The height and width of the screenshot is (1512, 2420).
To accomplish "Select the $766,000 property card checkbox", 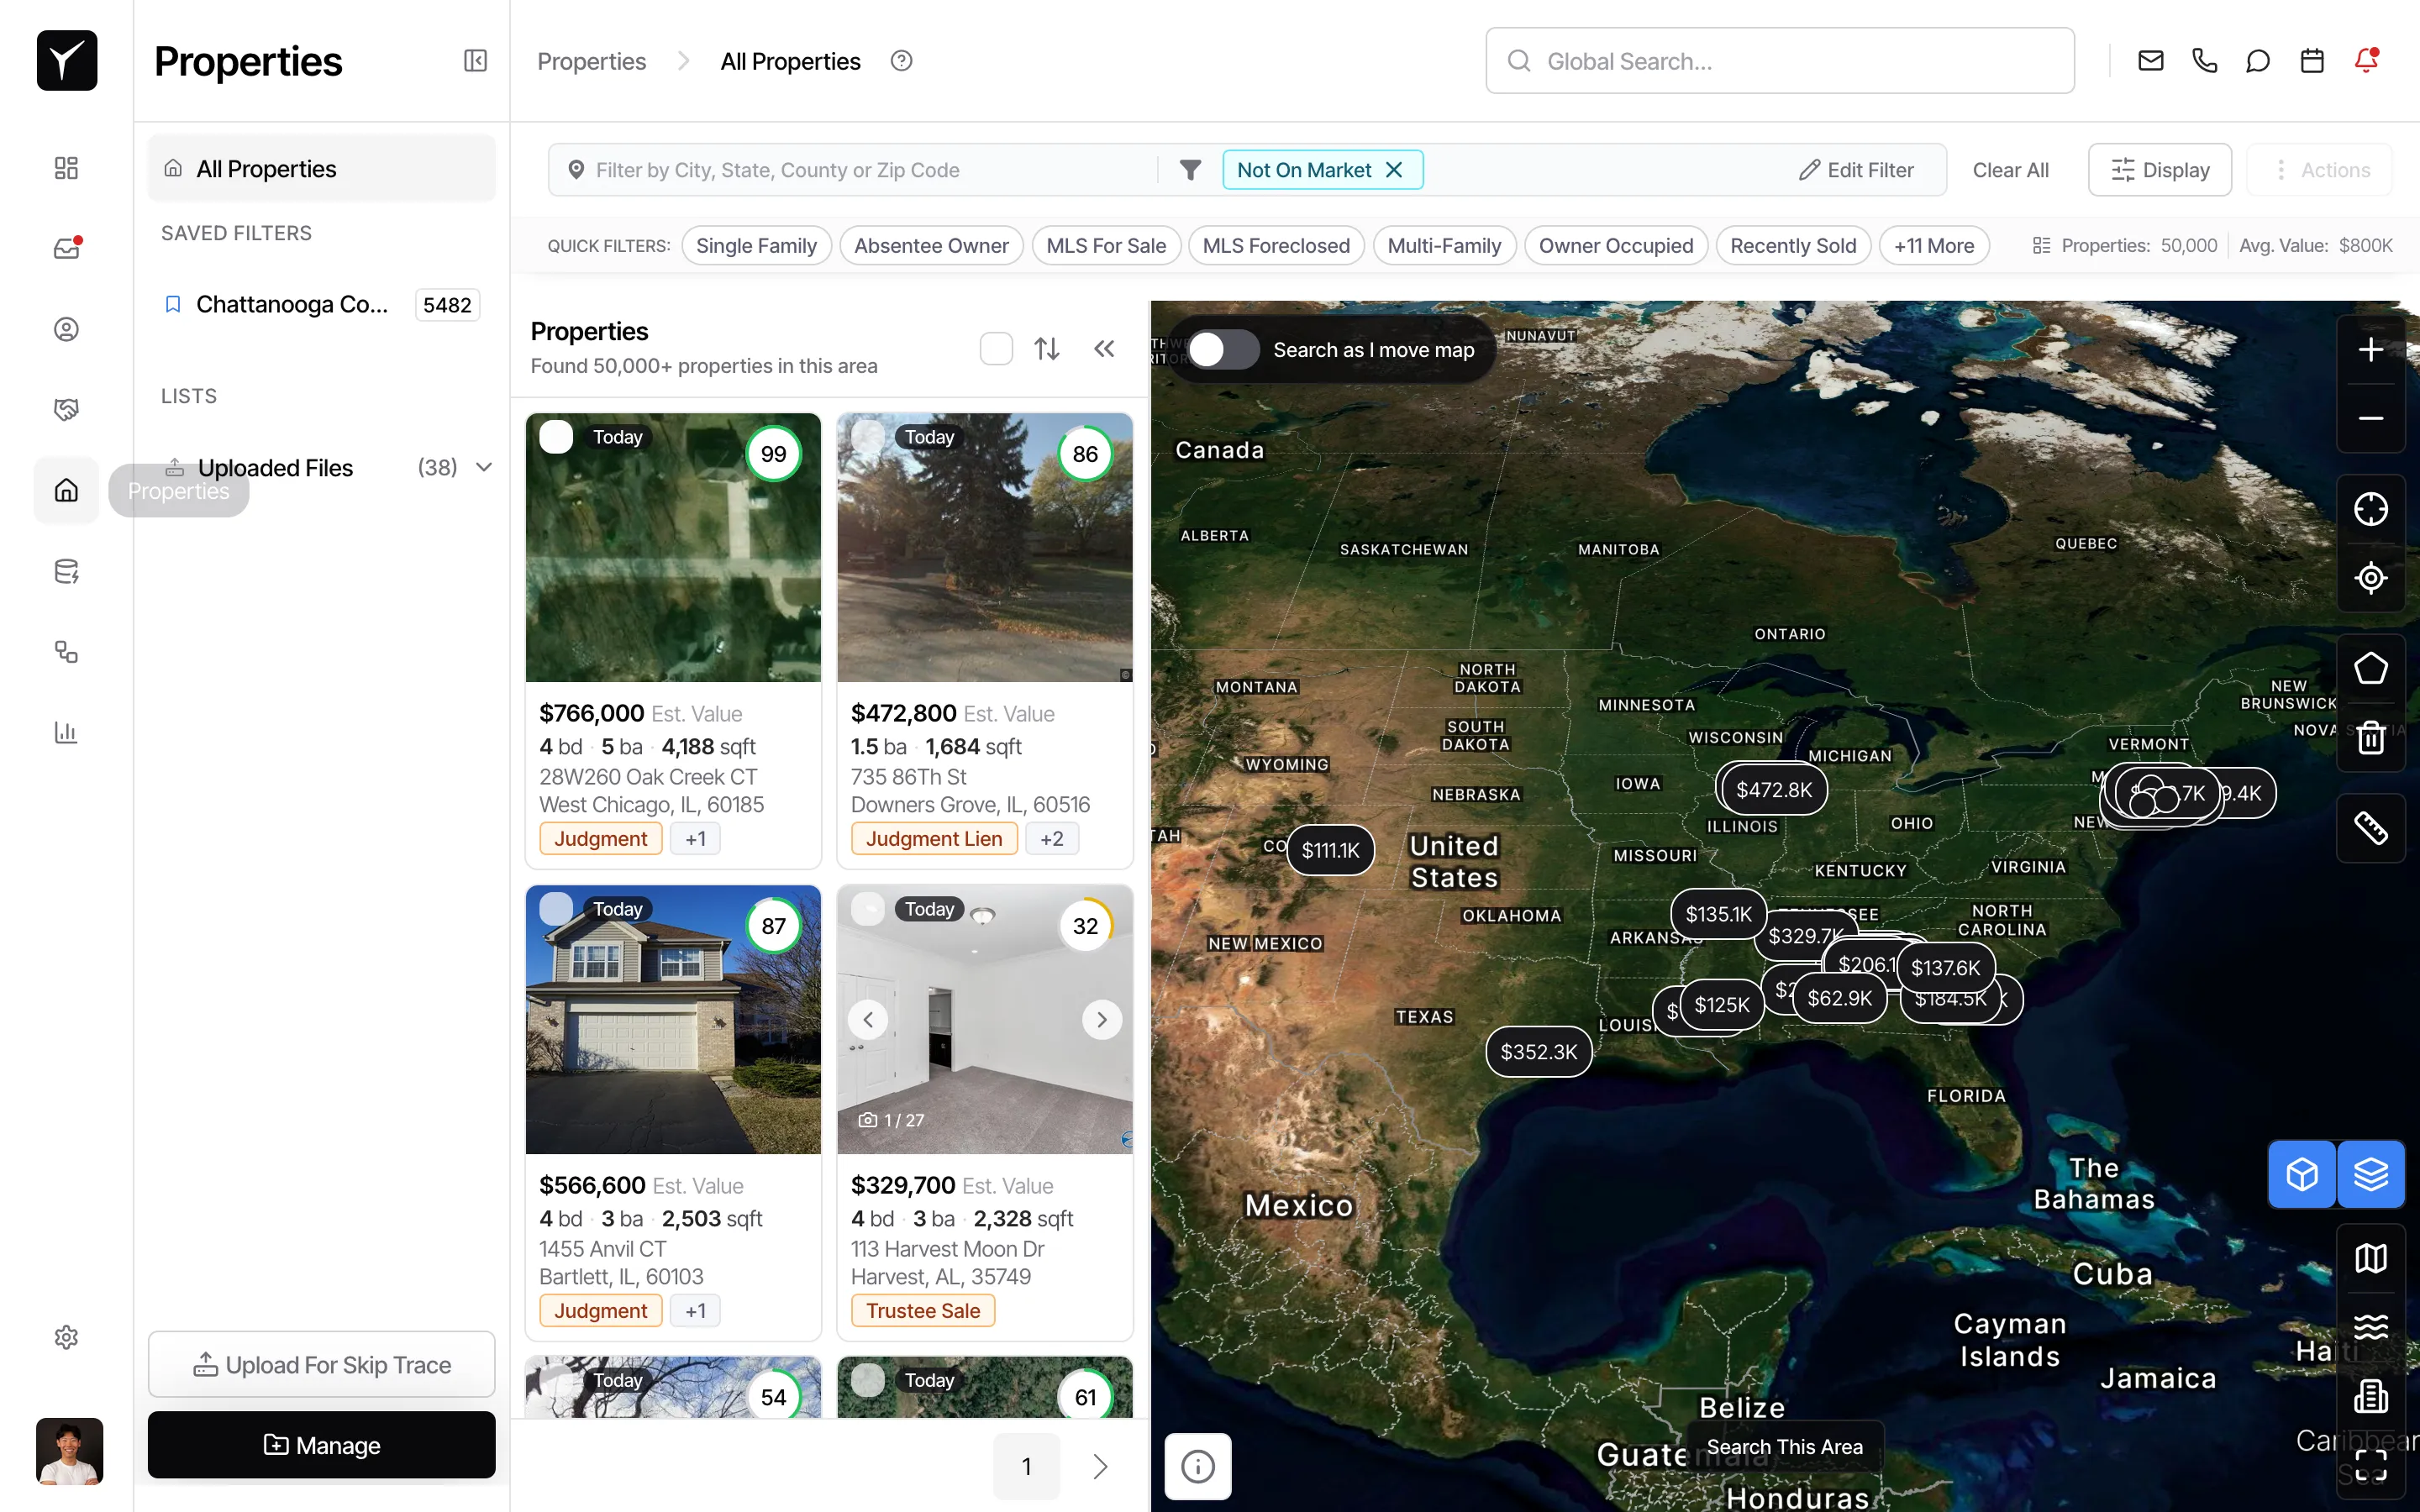I will pyautogui.click(x=556, y=437).
